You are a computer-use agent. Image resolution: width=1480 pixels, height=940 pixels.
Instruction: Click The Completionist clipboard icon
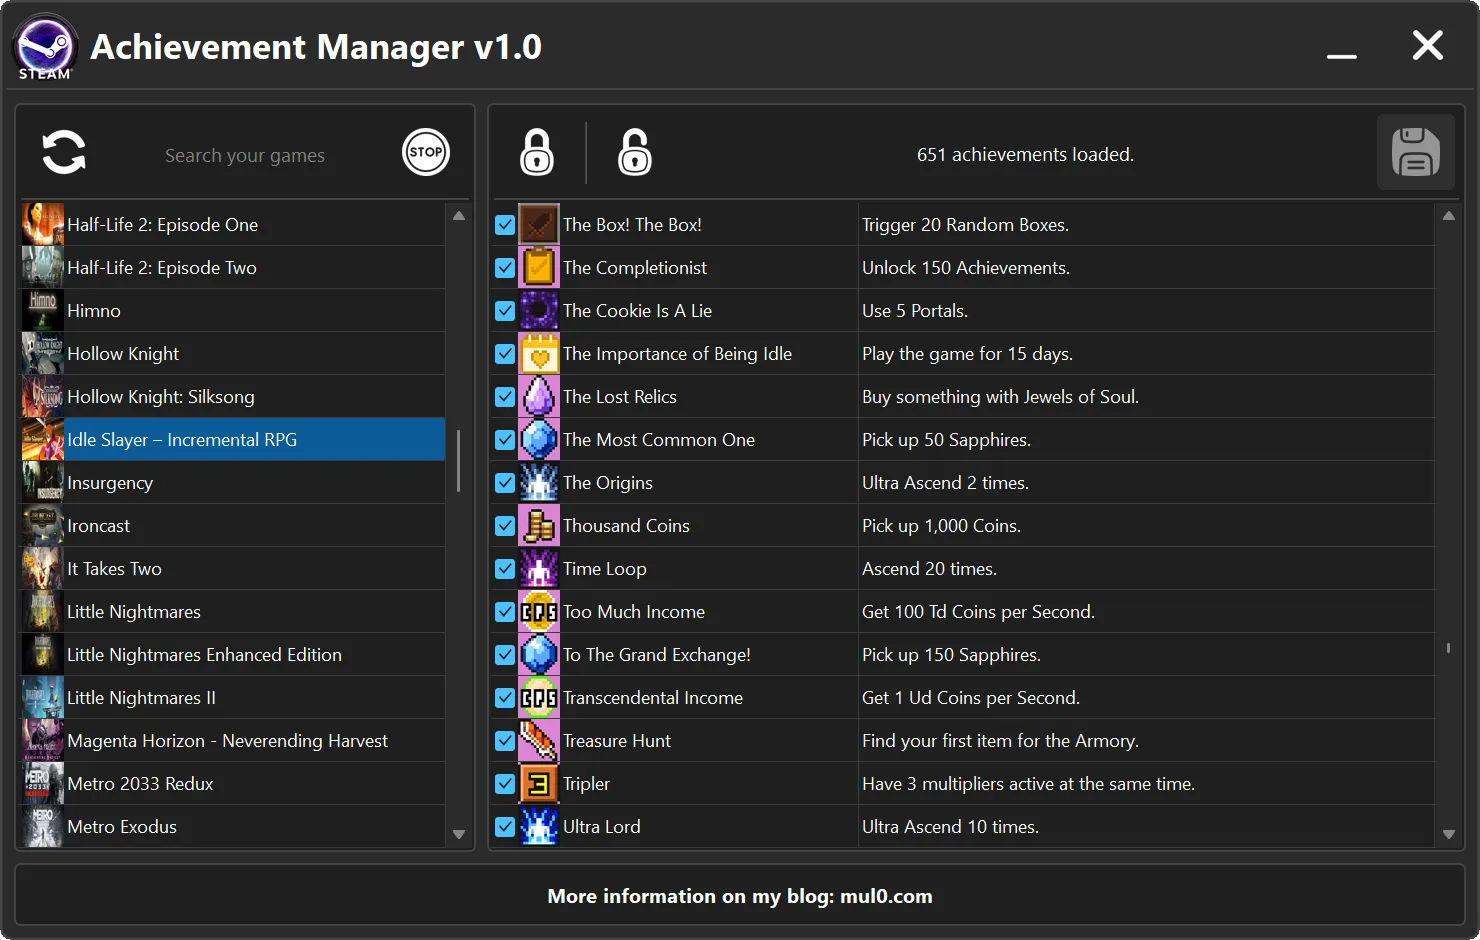click(539, 268)
